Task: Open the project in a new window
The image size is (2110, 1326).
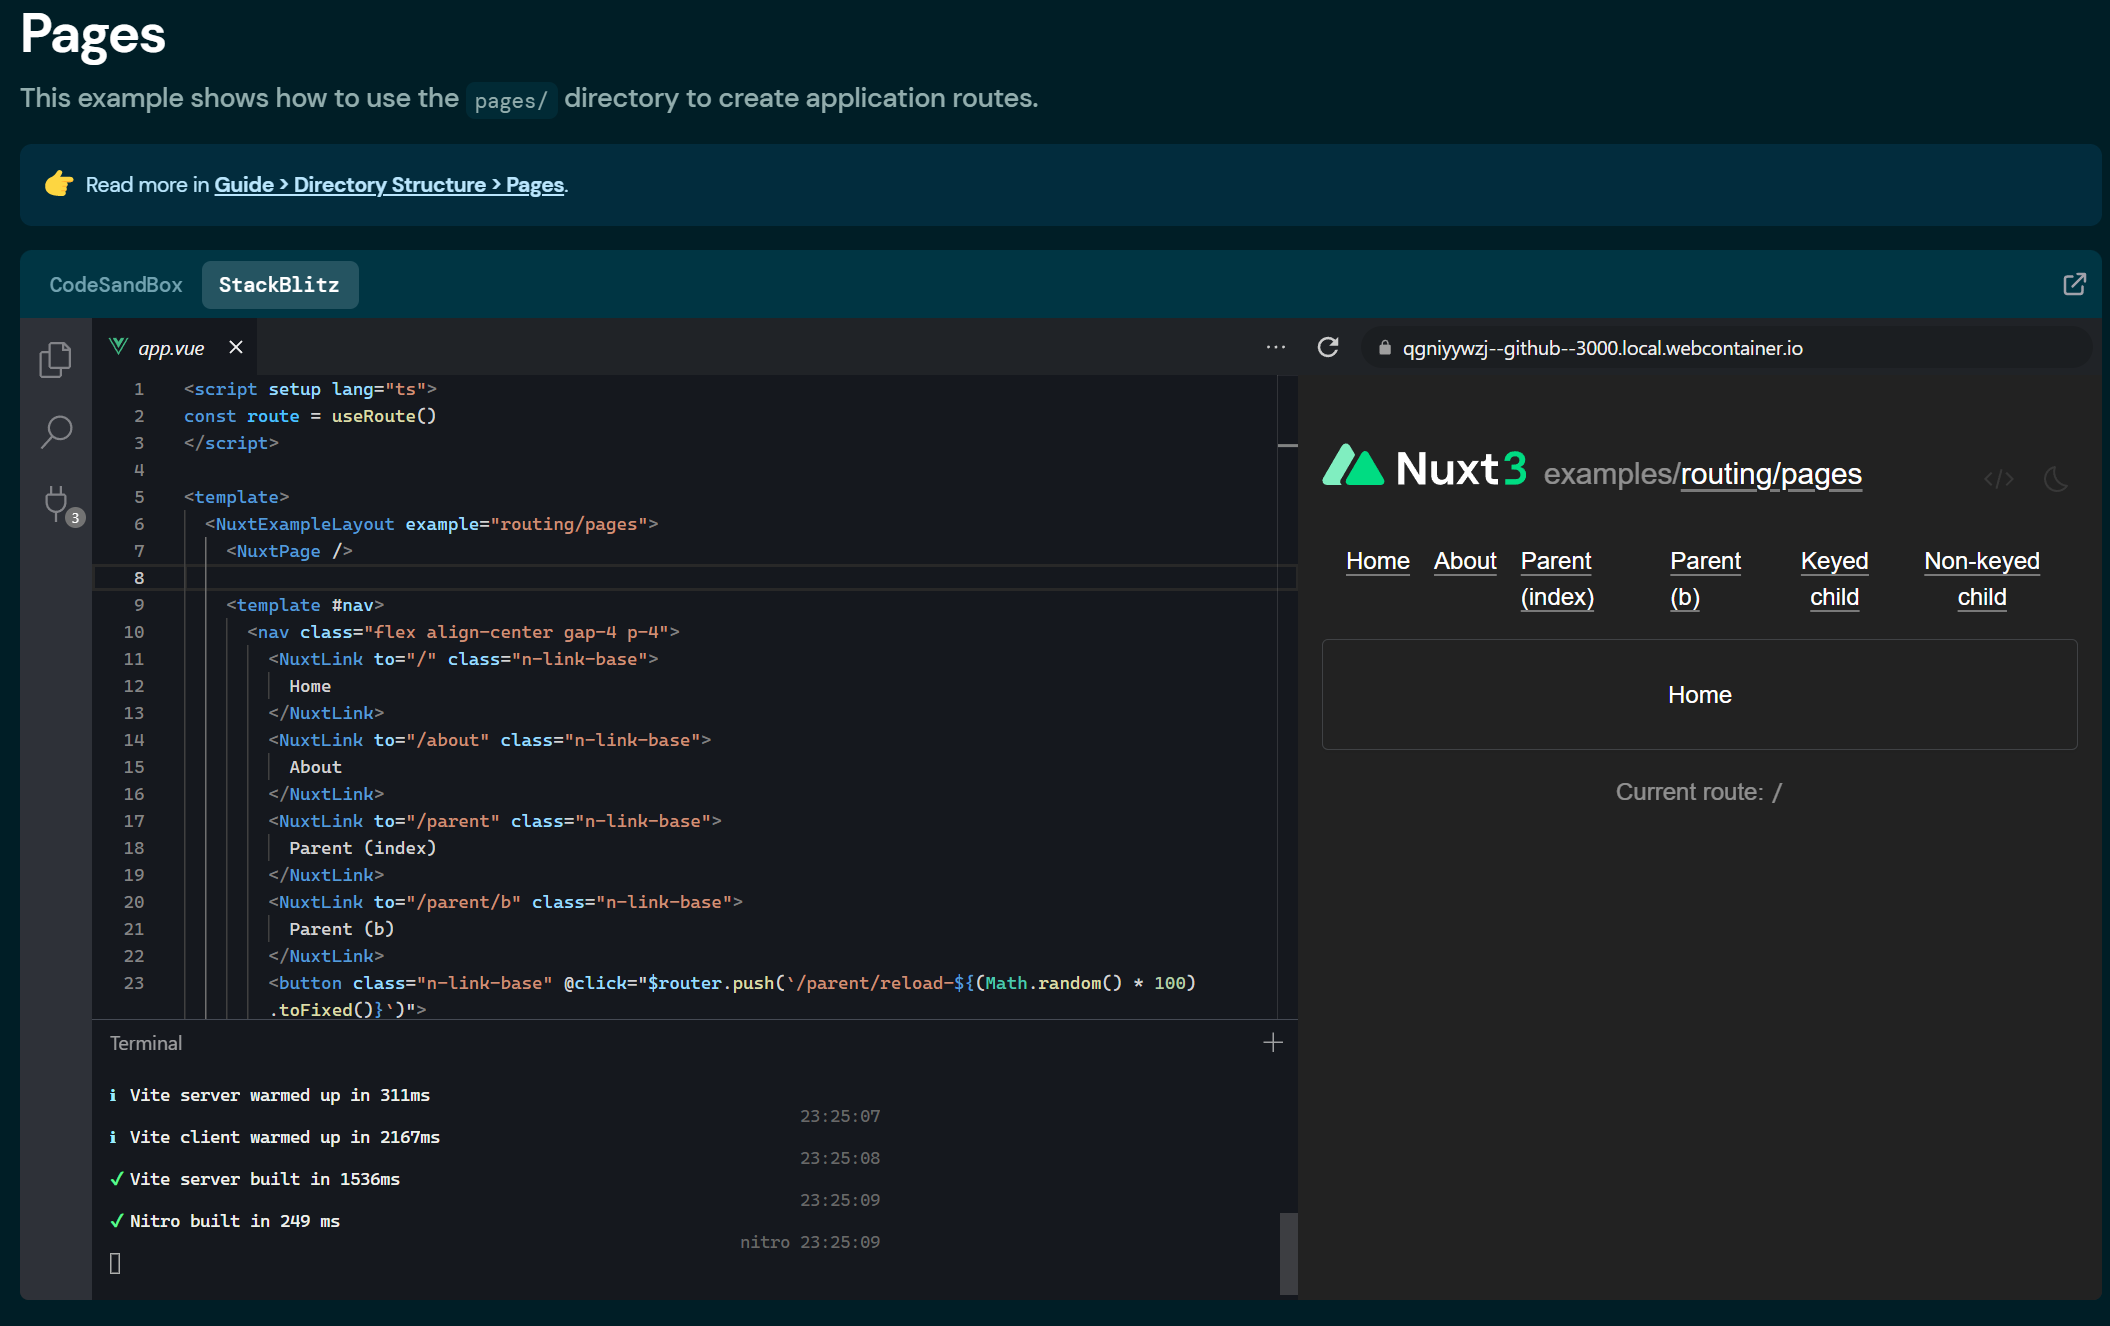Action: [2074, 284]
